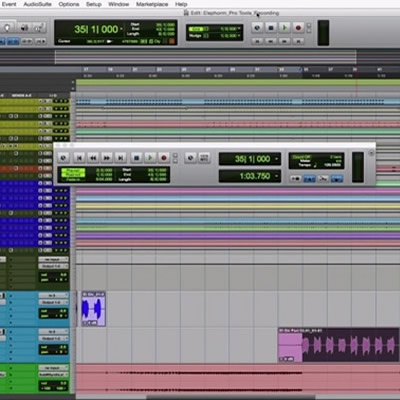Select the Grabber hand tool
Screen dimensions: 400x400
coord(8,28)
